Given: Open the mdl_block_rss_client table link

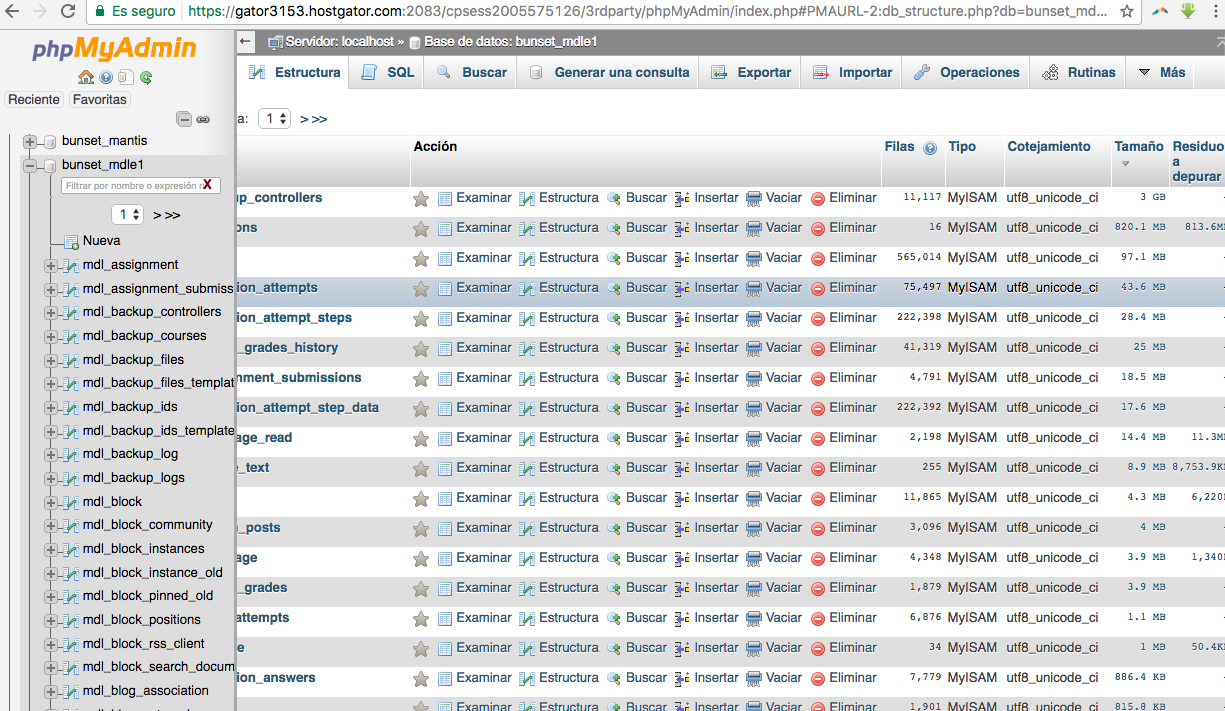Looking at the screenshot, I should click(144, 644).
